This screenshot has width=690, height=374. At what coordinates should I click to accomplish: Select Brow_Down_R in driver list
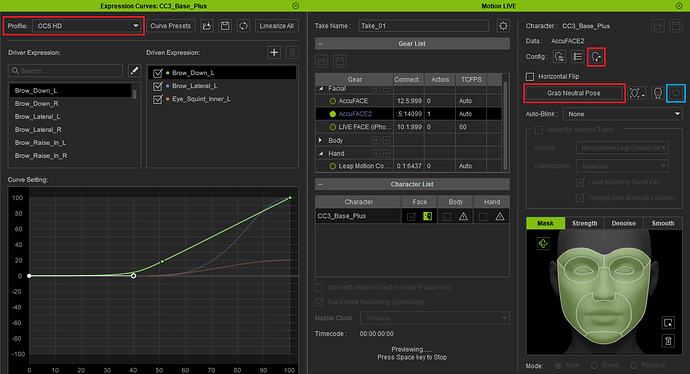coord(70,103)
